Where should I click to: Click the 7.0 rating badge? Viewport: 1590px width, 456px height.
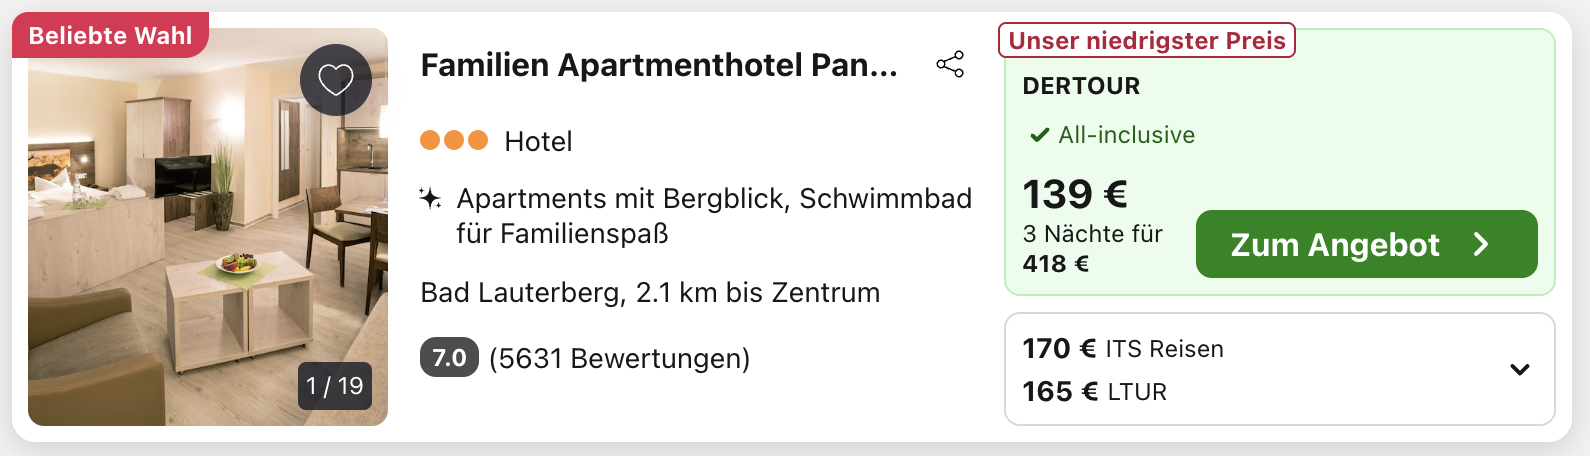449,358
